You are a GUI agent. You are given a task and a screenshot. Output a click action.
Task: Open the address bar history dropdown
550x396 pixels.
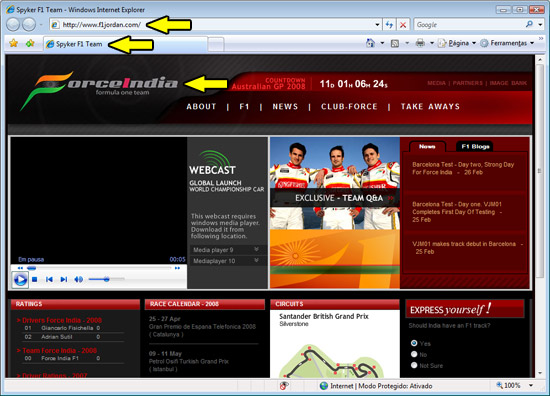[377, 25]
